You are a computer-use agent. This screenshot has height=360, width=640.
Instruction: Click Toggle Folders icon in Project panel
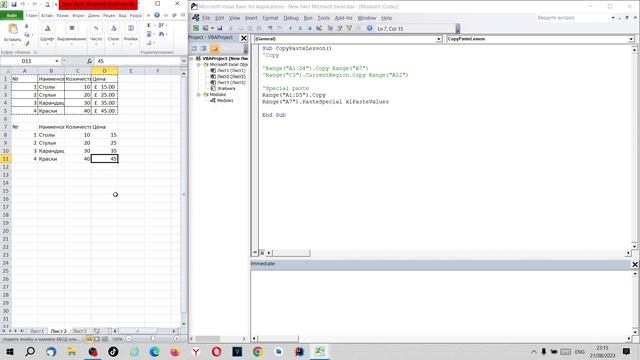tap(215, 49)
